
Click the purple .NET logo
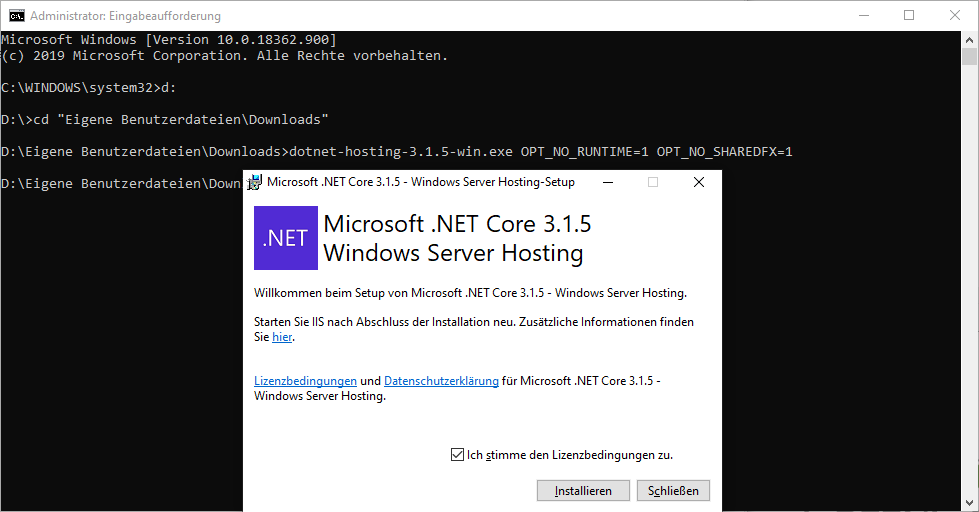point(286,238)
